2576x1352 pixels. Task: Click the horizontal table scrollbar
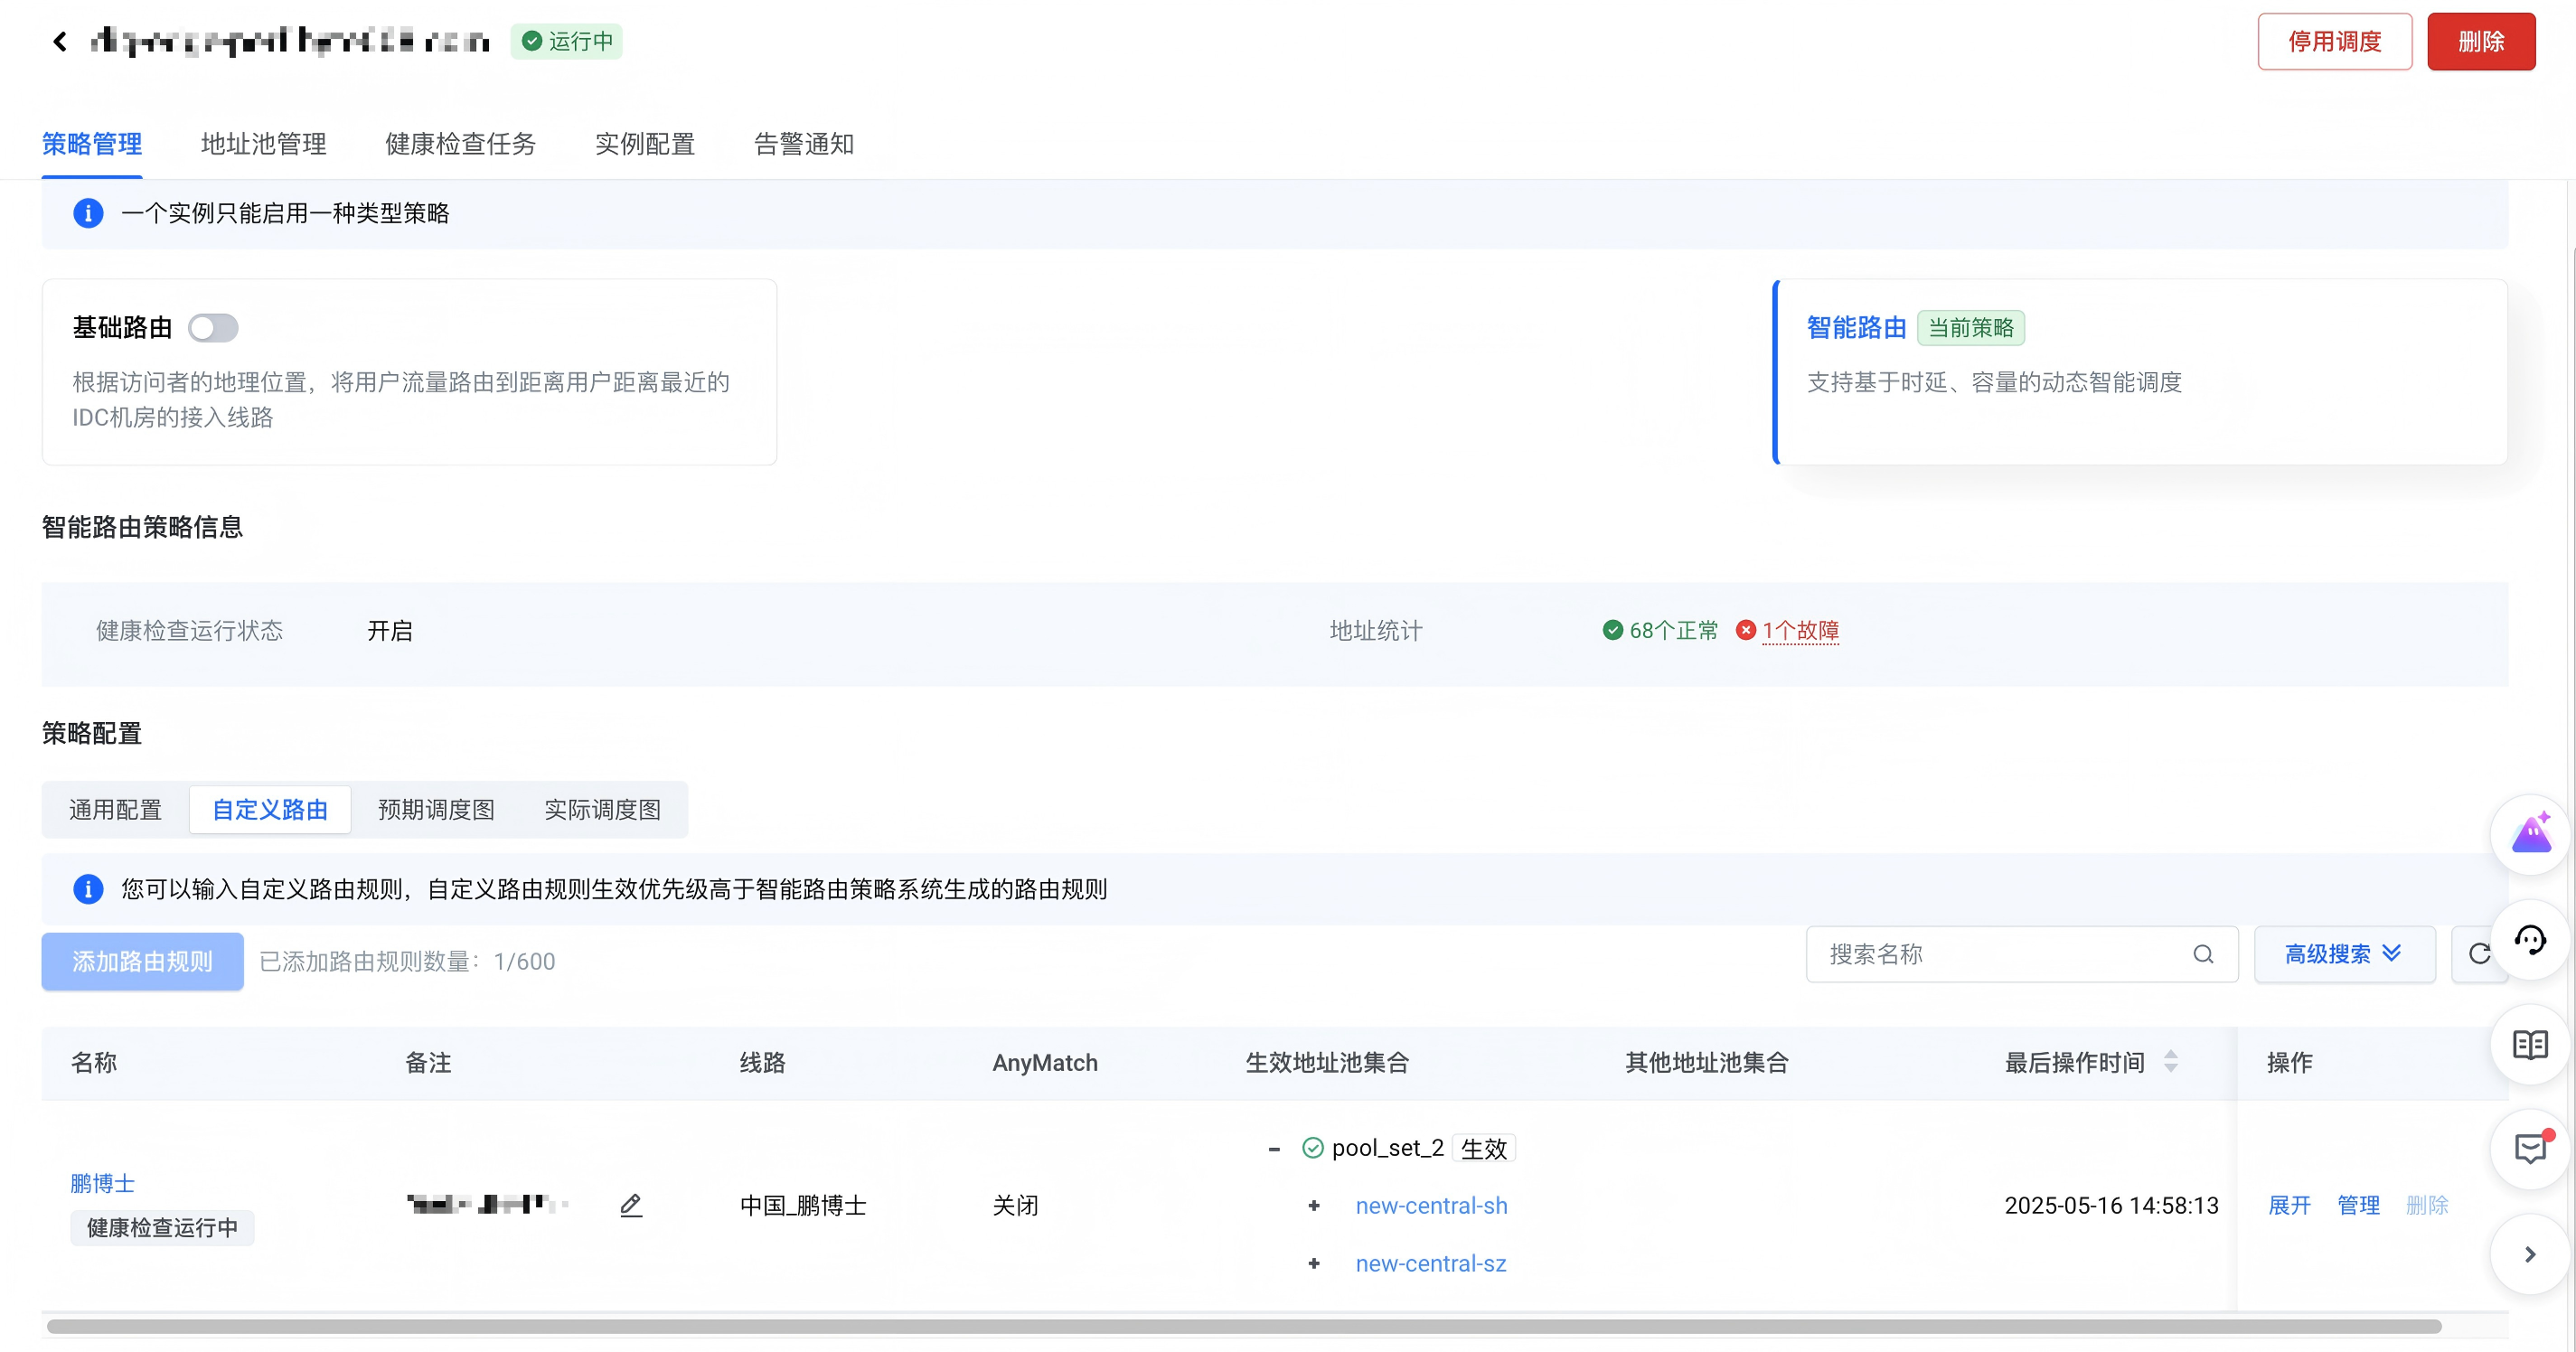pos(1243,1326)
